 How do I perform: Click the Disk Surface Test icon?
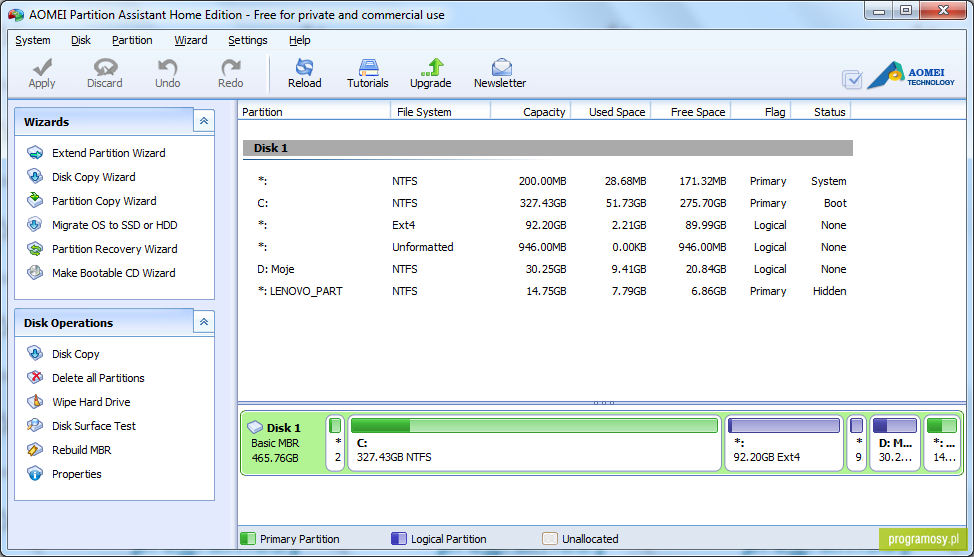point(35,425)
